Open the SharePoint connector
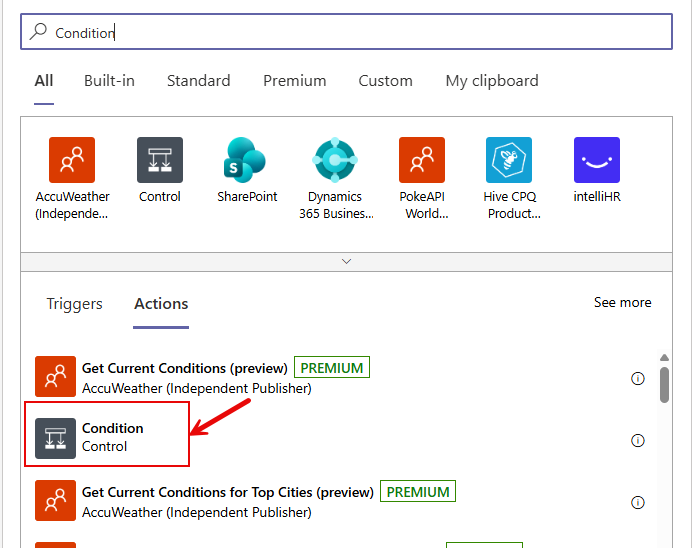 247,160
